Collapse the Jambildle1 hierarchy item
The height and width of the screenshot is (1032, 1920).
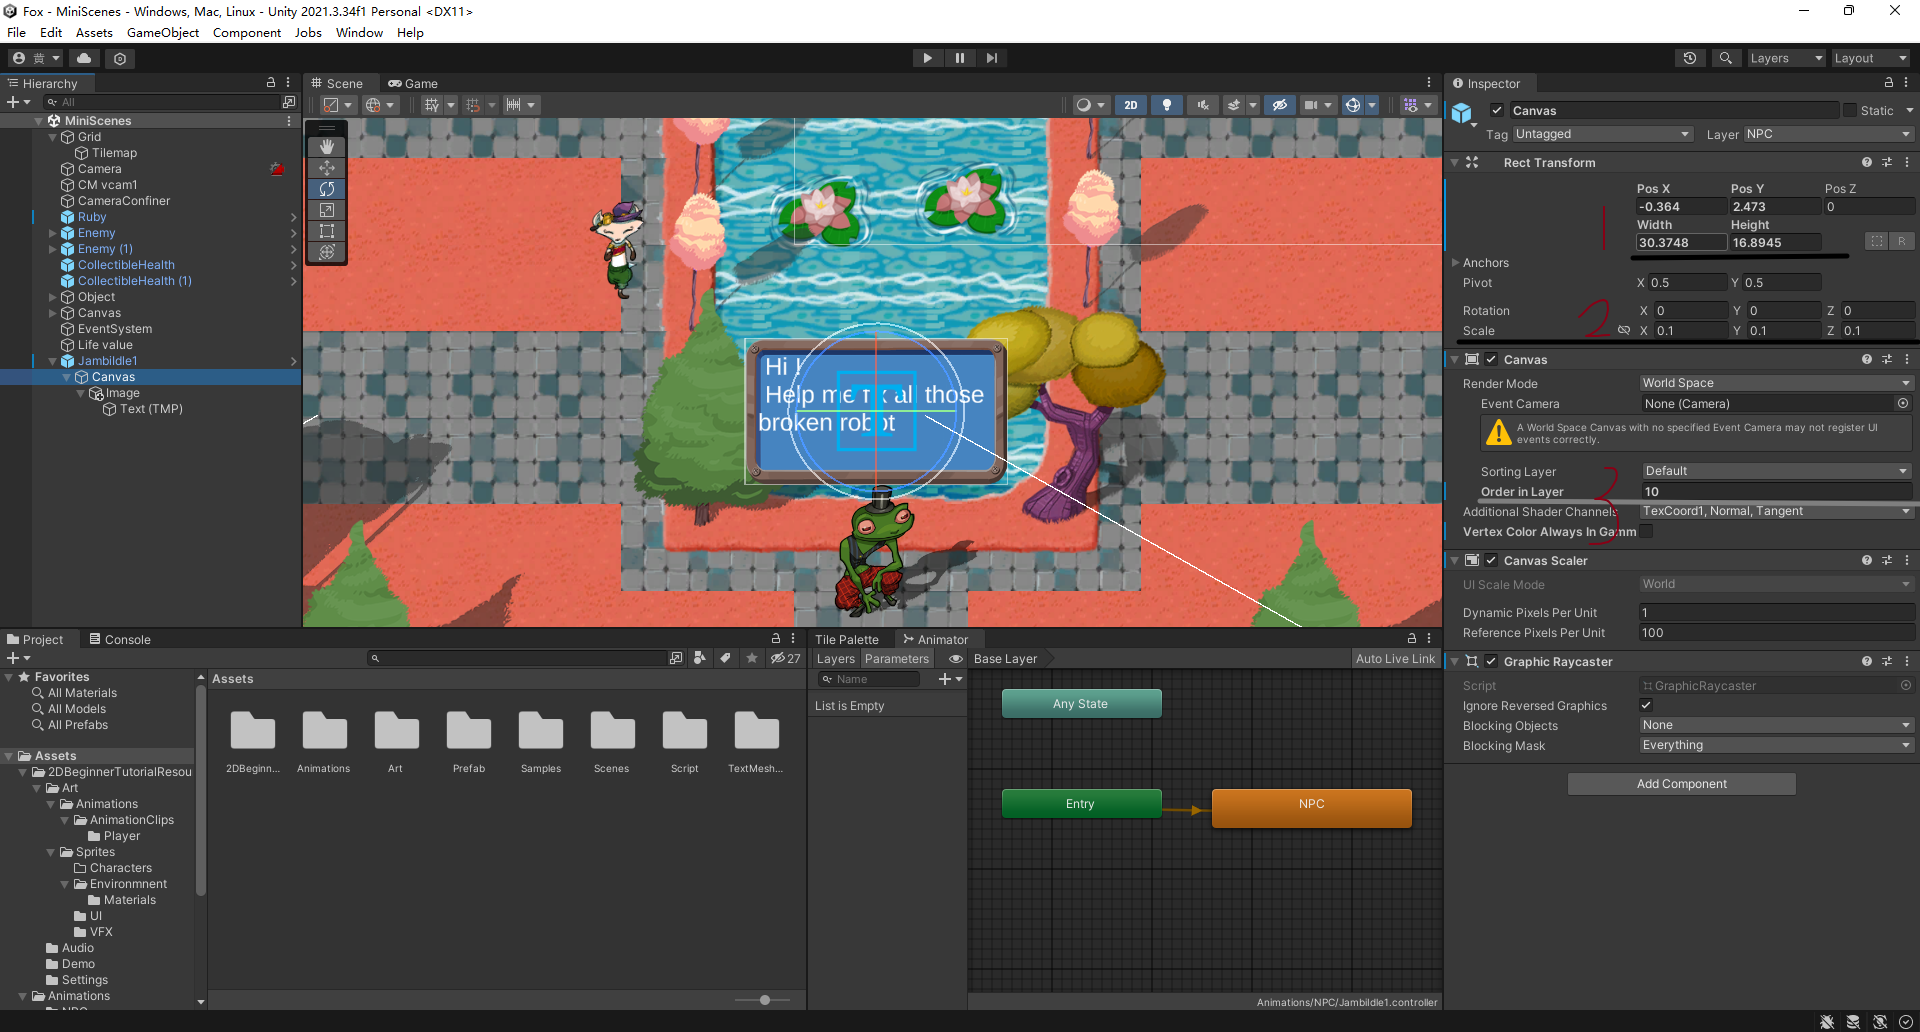(x=52, y=361)
